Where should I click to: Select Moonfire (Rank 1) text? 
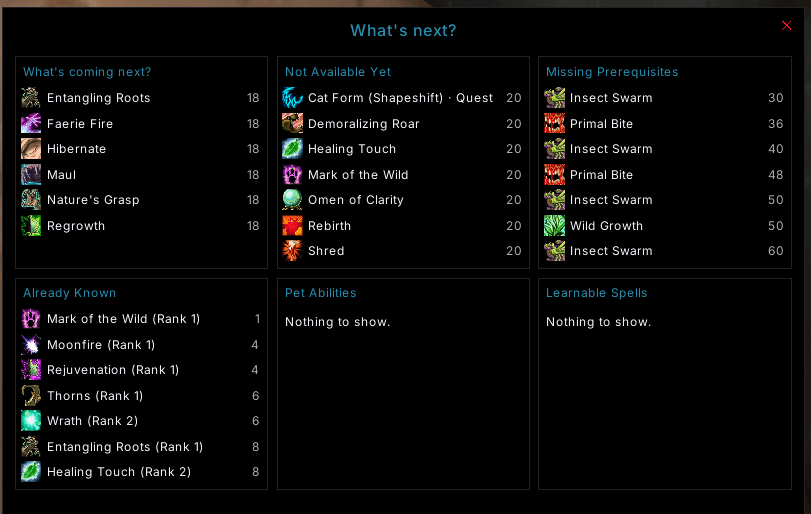point(101,344)
